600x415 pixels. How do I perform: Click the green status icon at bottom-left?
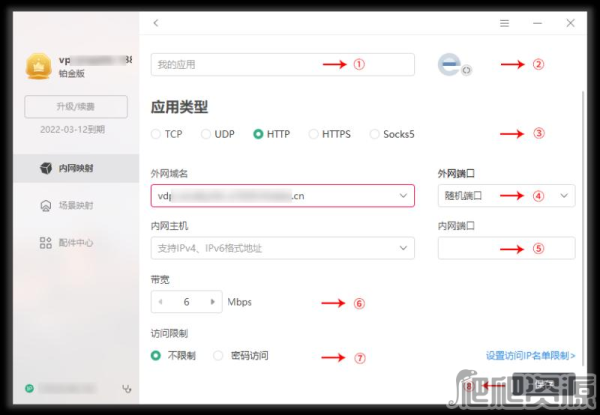[29, 388]
